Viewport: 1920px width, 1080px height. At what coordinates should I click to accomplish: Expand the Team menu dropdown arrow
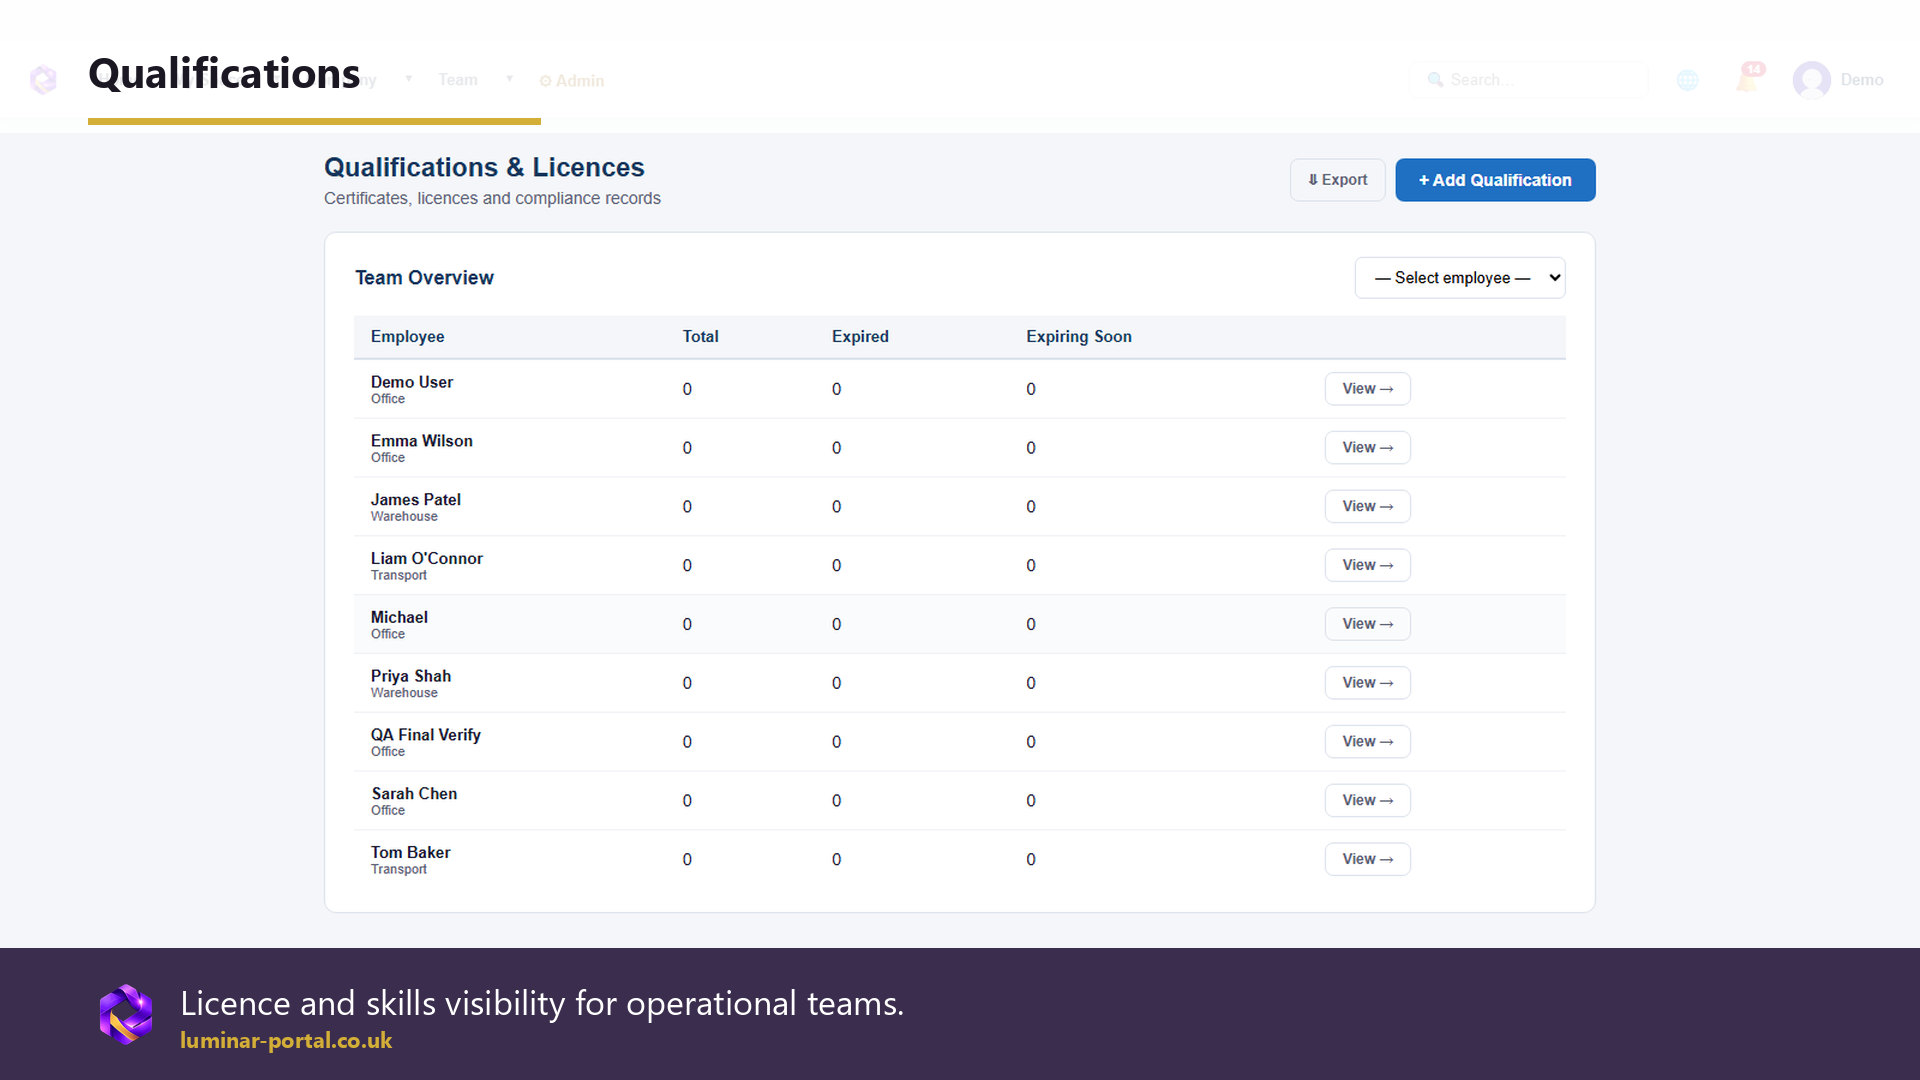pos(509,79)
